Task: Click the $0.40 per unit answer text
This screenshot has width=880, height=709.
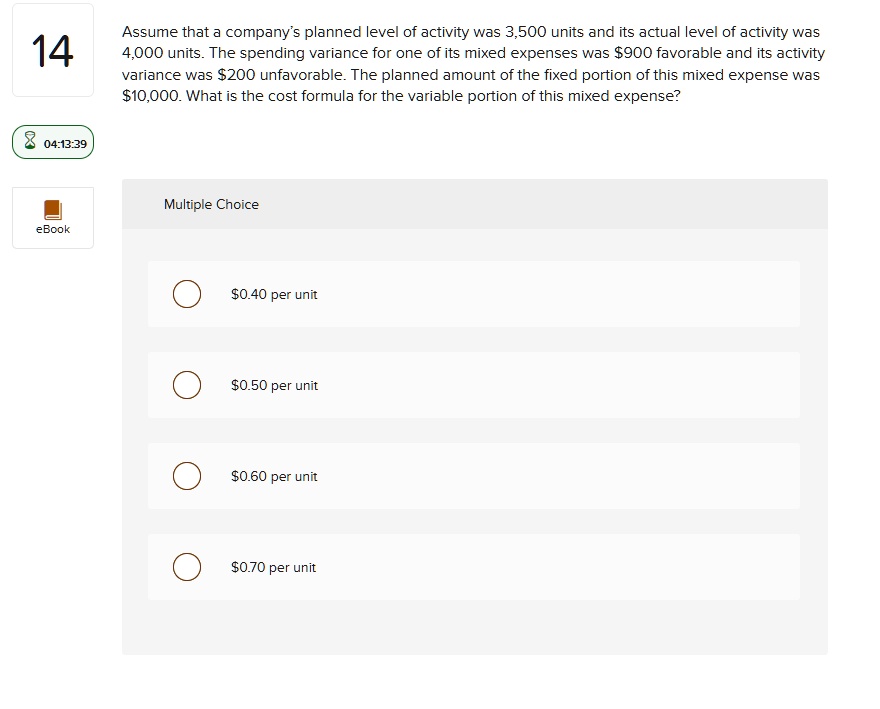Action: (273, 294)
